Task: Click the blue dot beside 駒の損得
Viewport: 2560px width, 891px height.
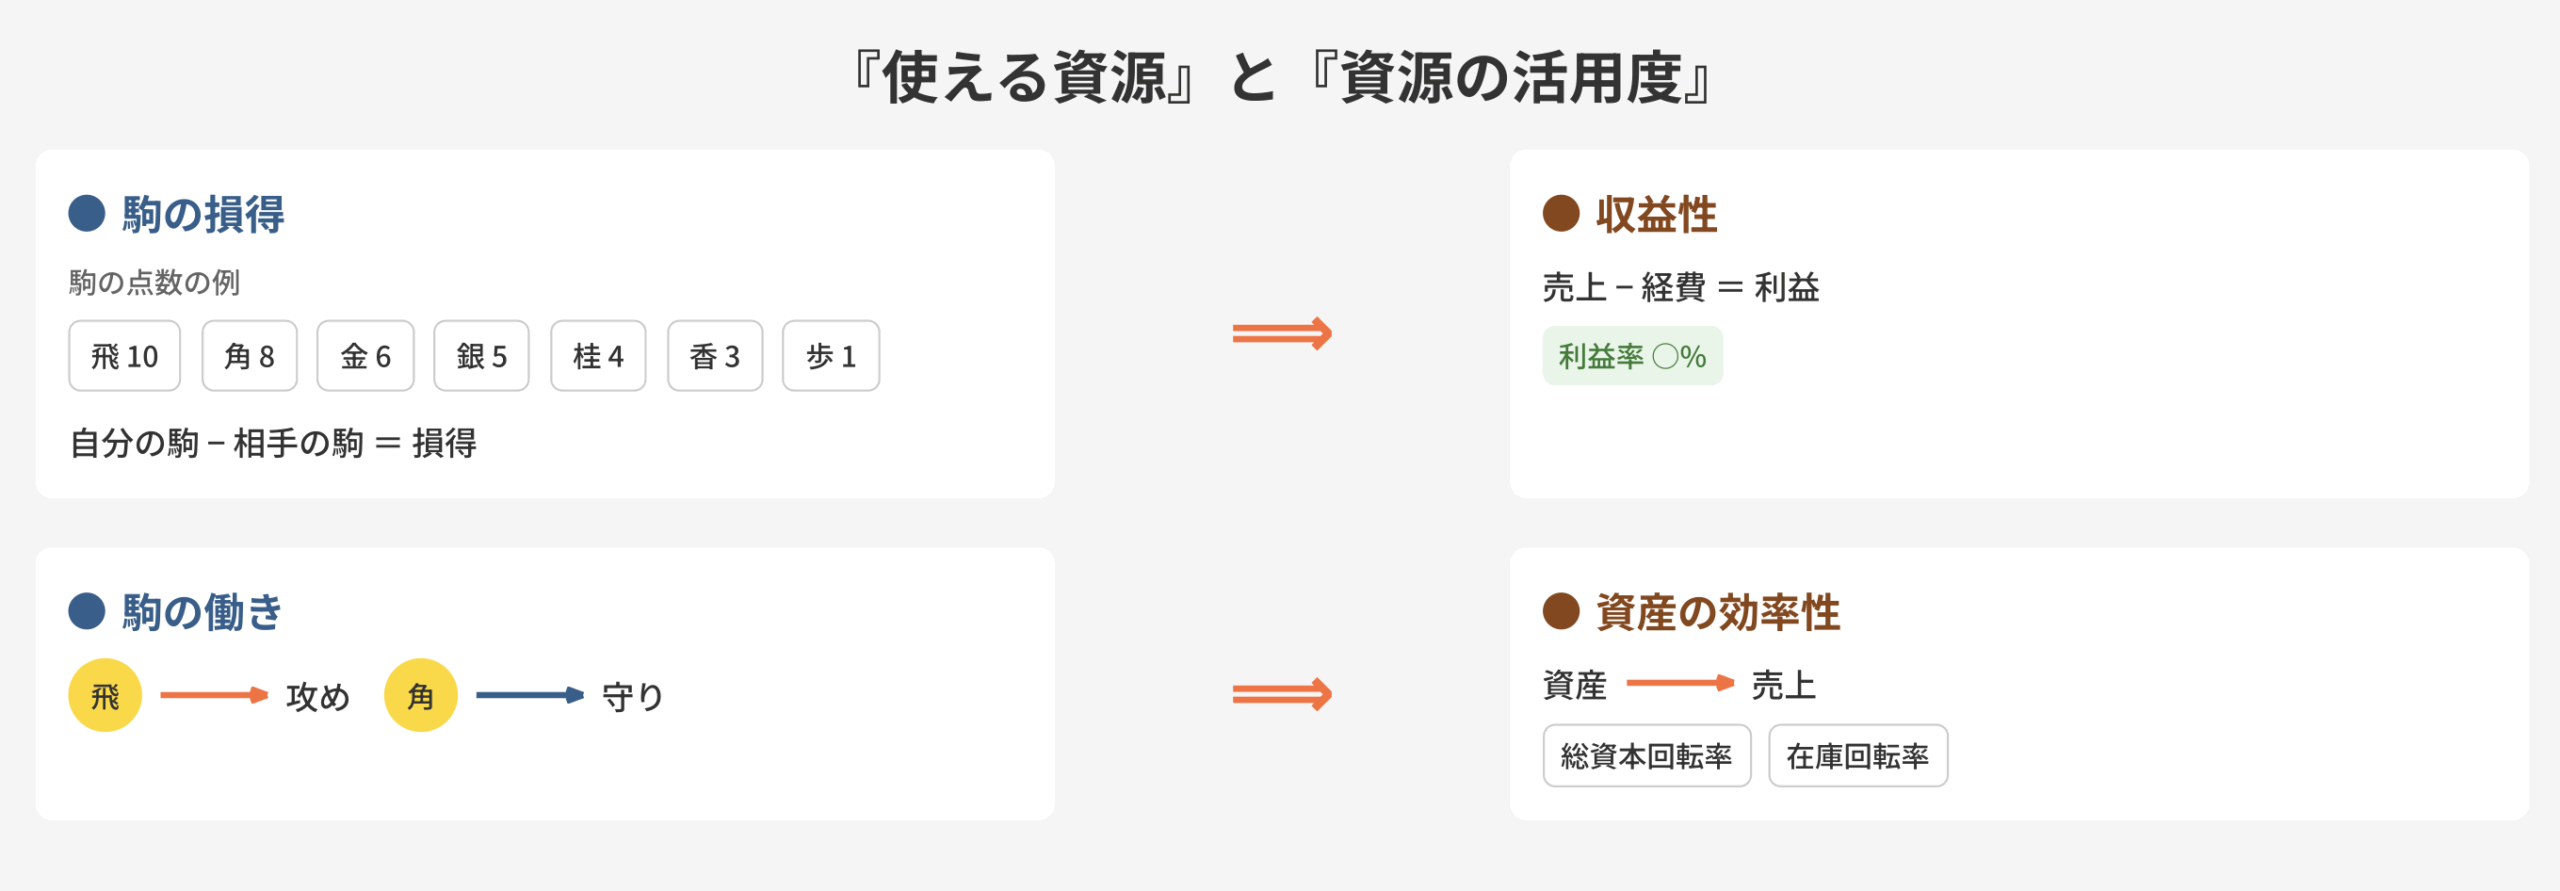Action: pyautogui.click(x=87, y=213)
